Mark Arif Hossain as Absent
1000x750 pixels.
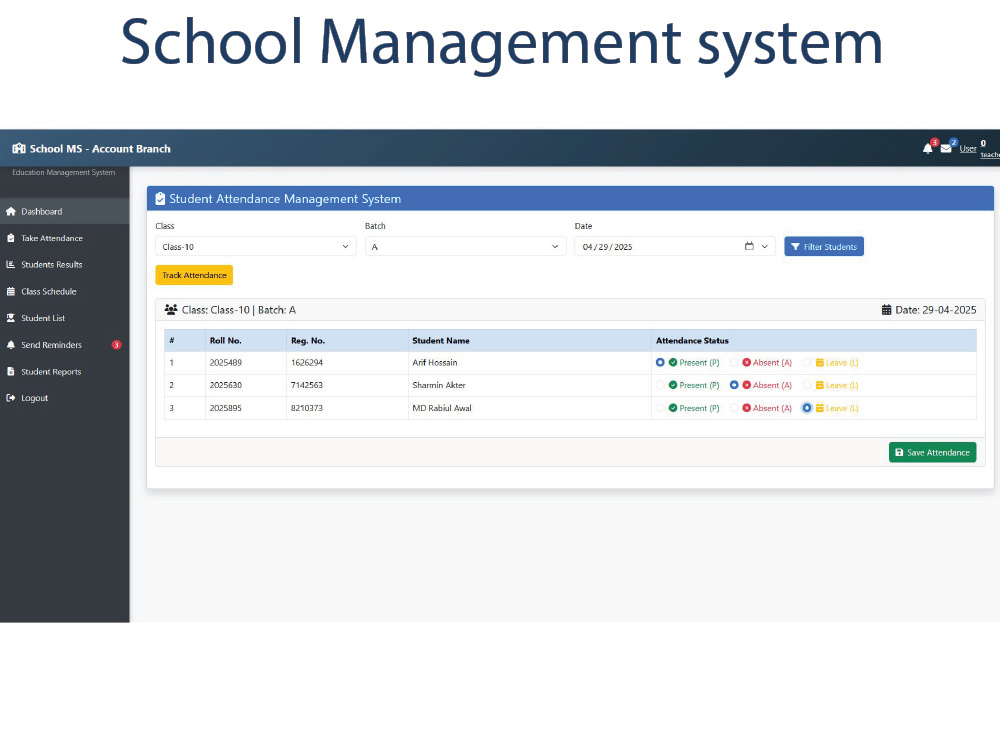[x=734, y=362]
